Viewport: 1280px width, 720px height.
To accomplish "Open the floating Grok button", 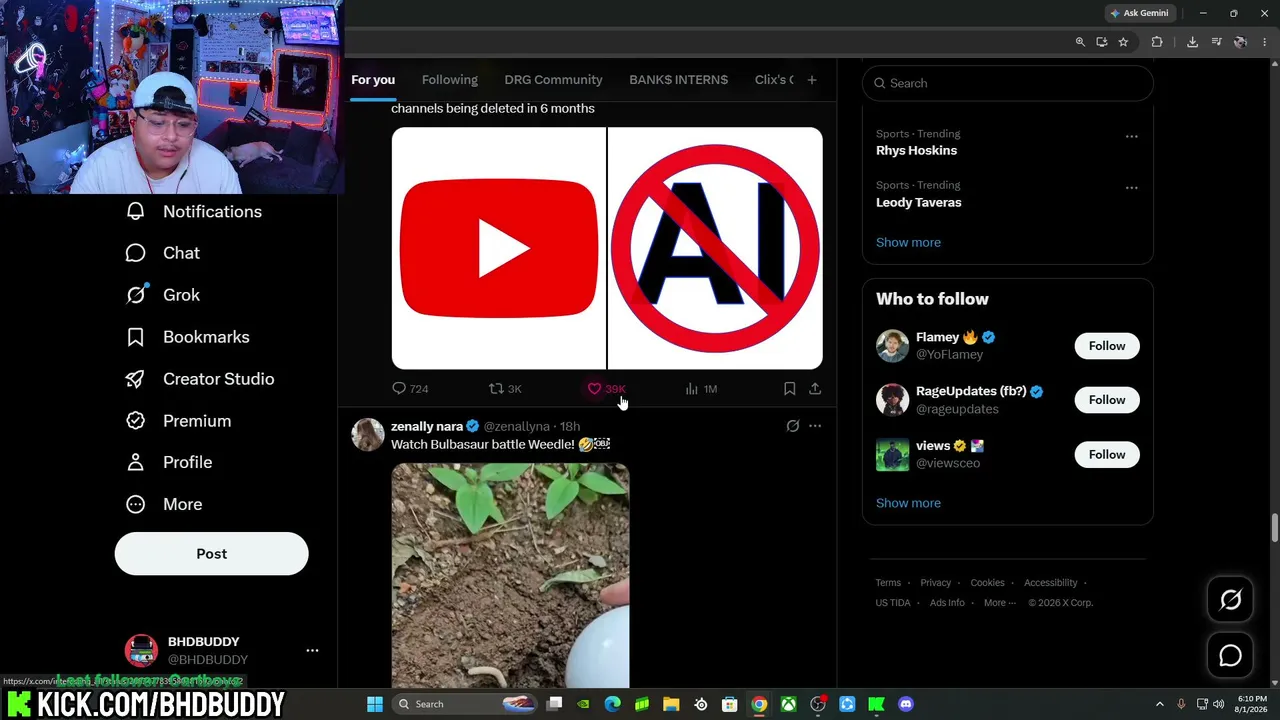I will click(1230, 600).
